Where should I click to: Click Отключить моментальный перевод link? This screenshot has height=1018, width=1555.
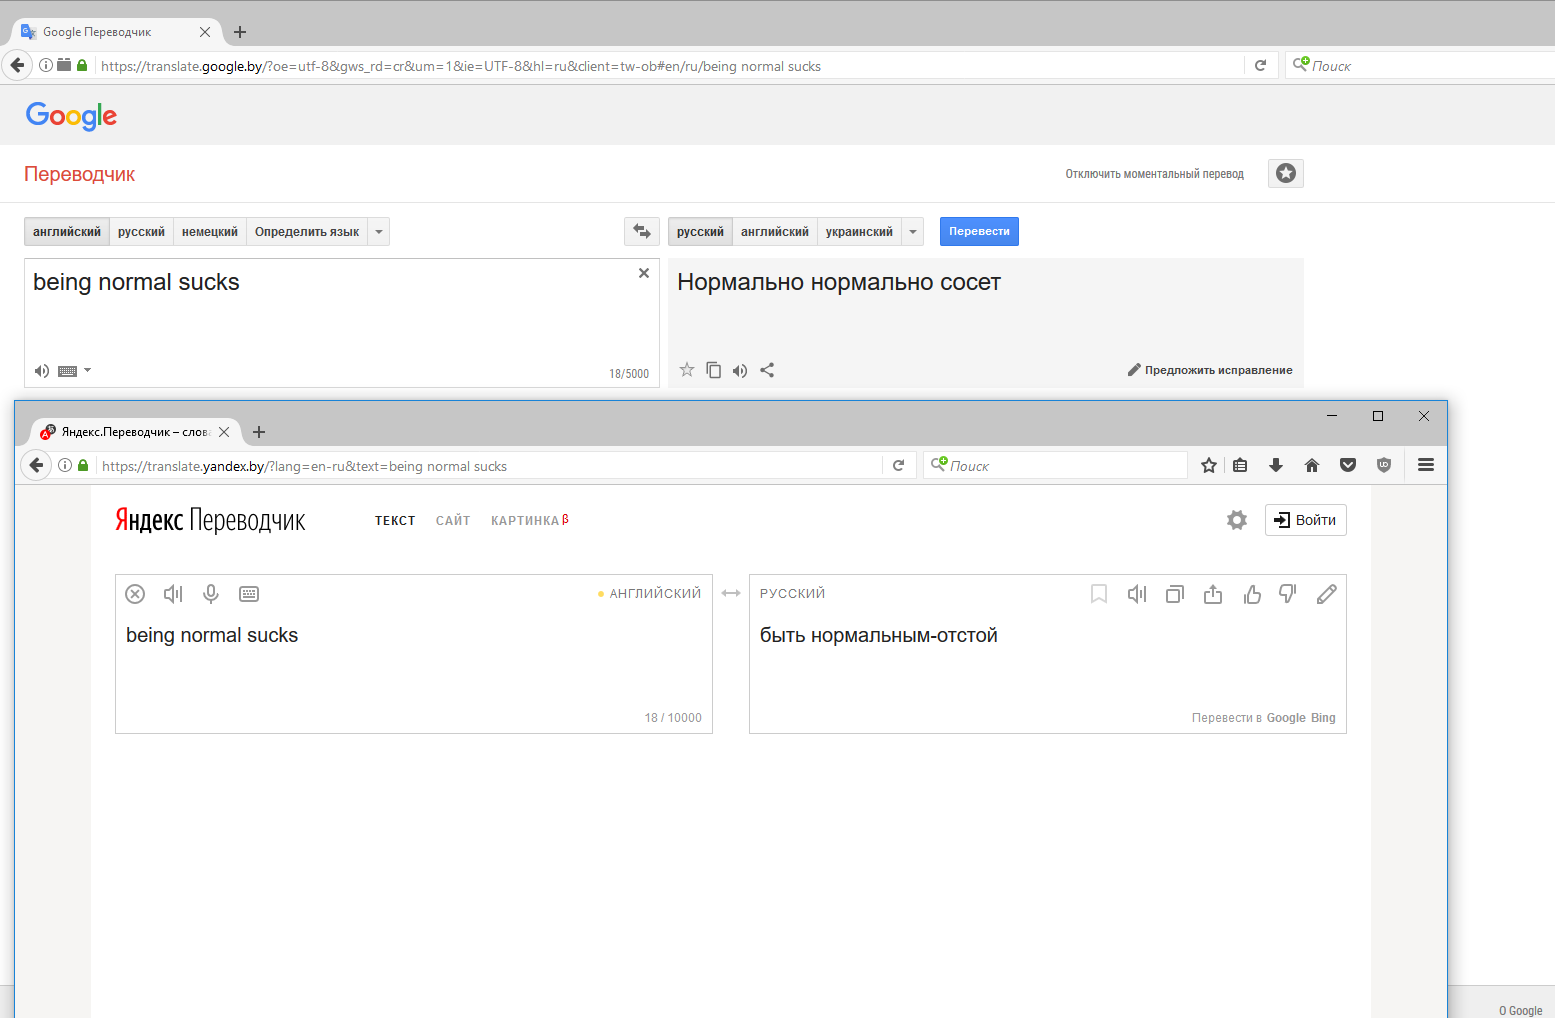1154,174
